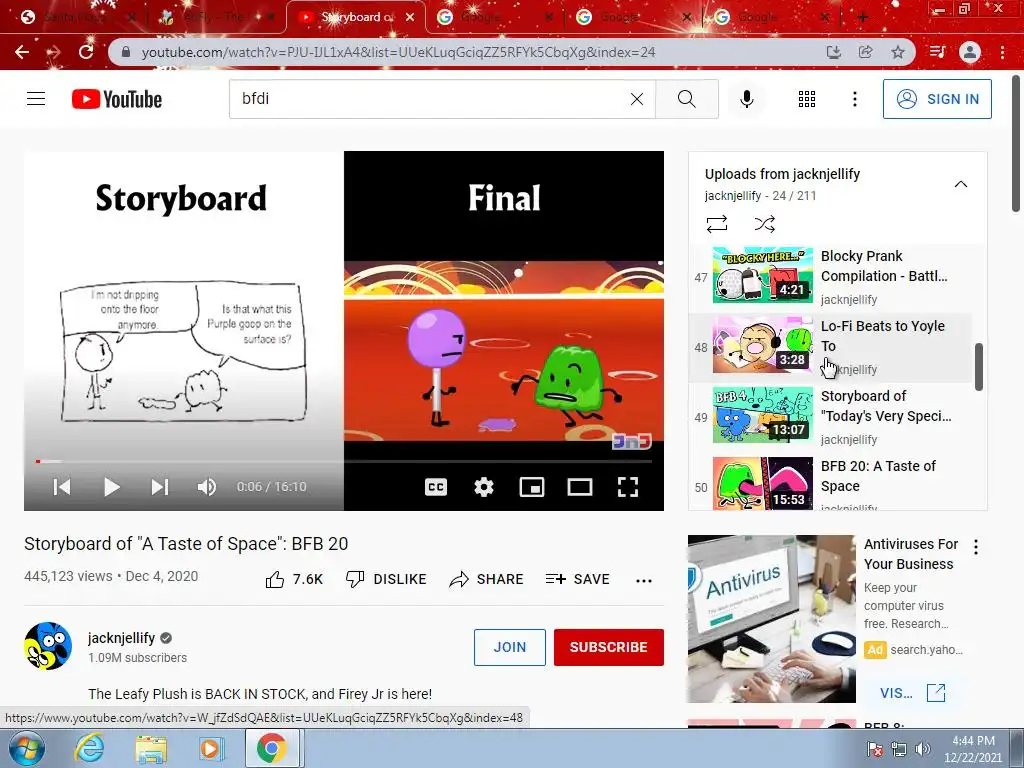Toggle loop playlist

pyautogui.click(x=716, y=224)
